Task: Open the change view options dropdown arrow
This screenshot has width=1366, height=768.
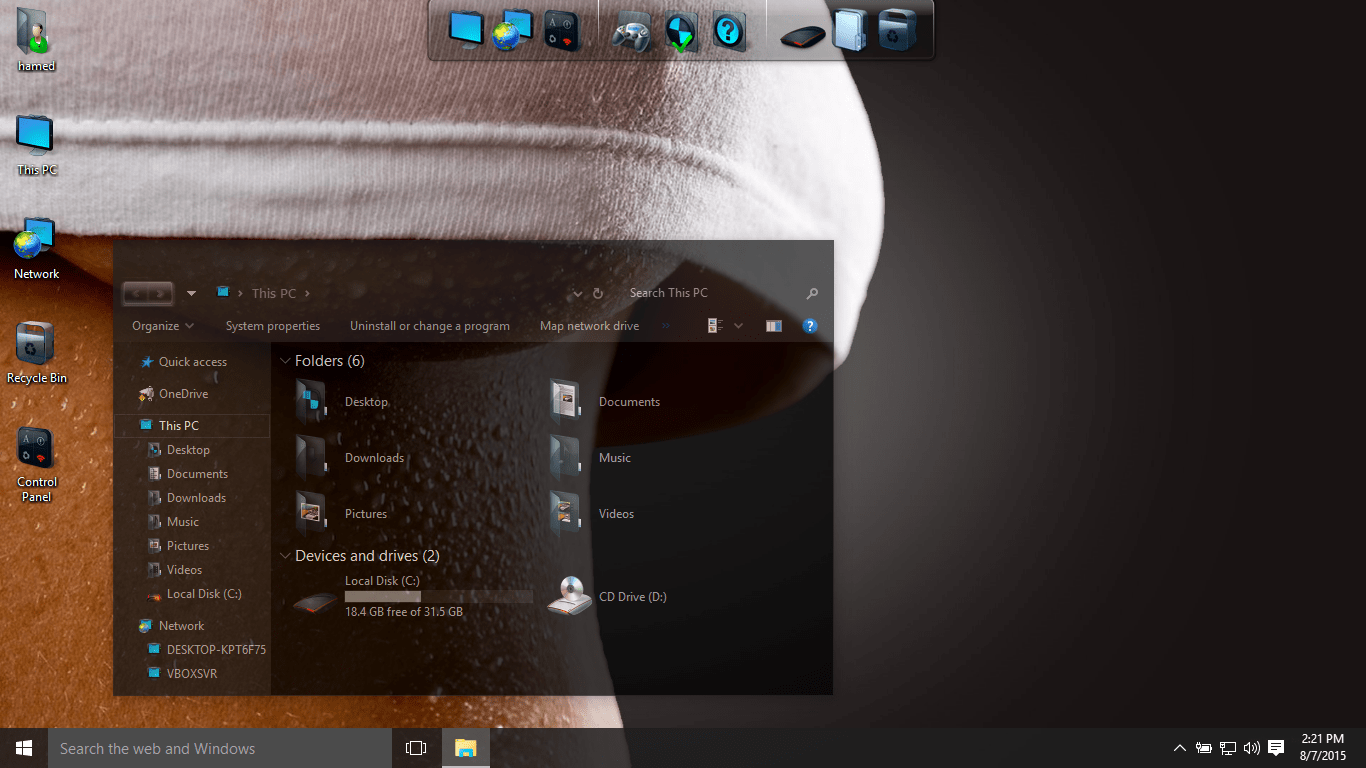Action: coord(739,326)
